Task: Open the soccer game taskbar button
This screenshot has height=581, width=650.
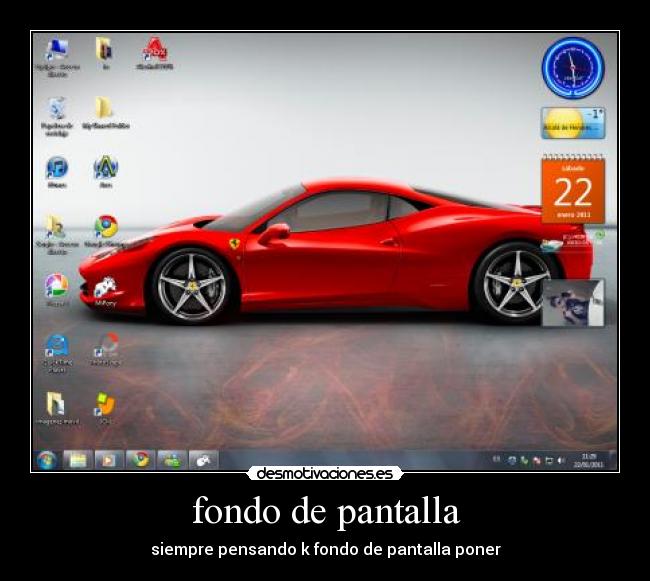Action: pos(203,460)
